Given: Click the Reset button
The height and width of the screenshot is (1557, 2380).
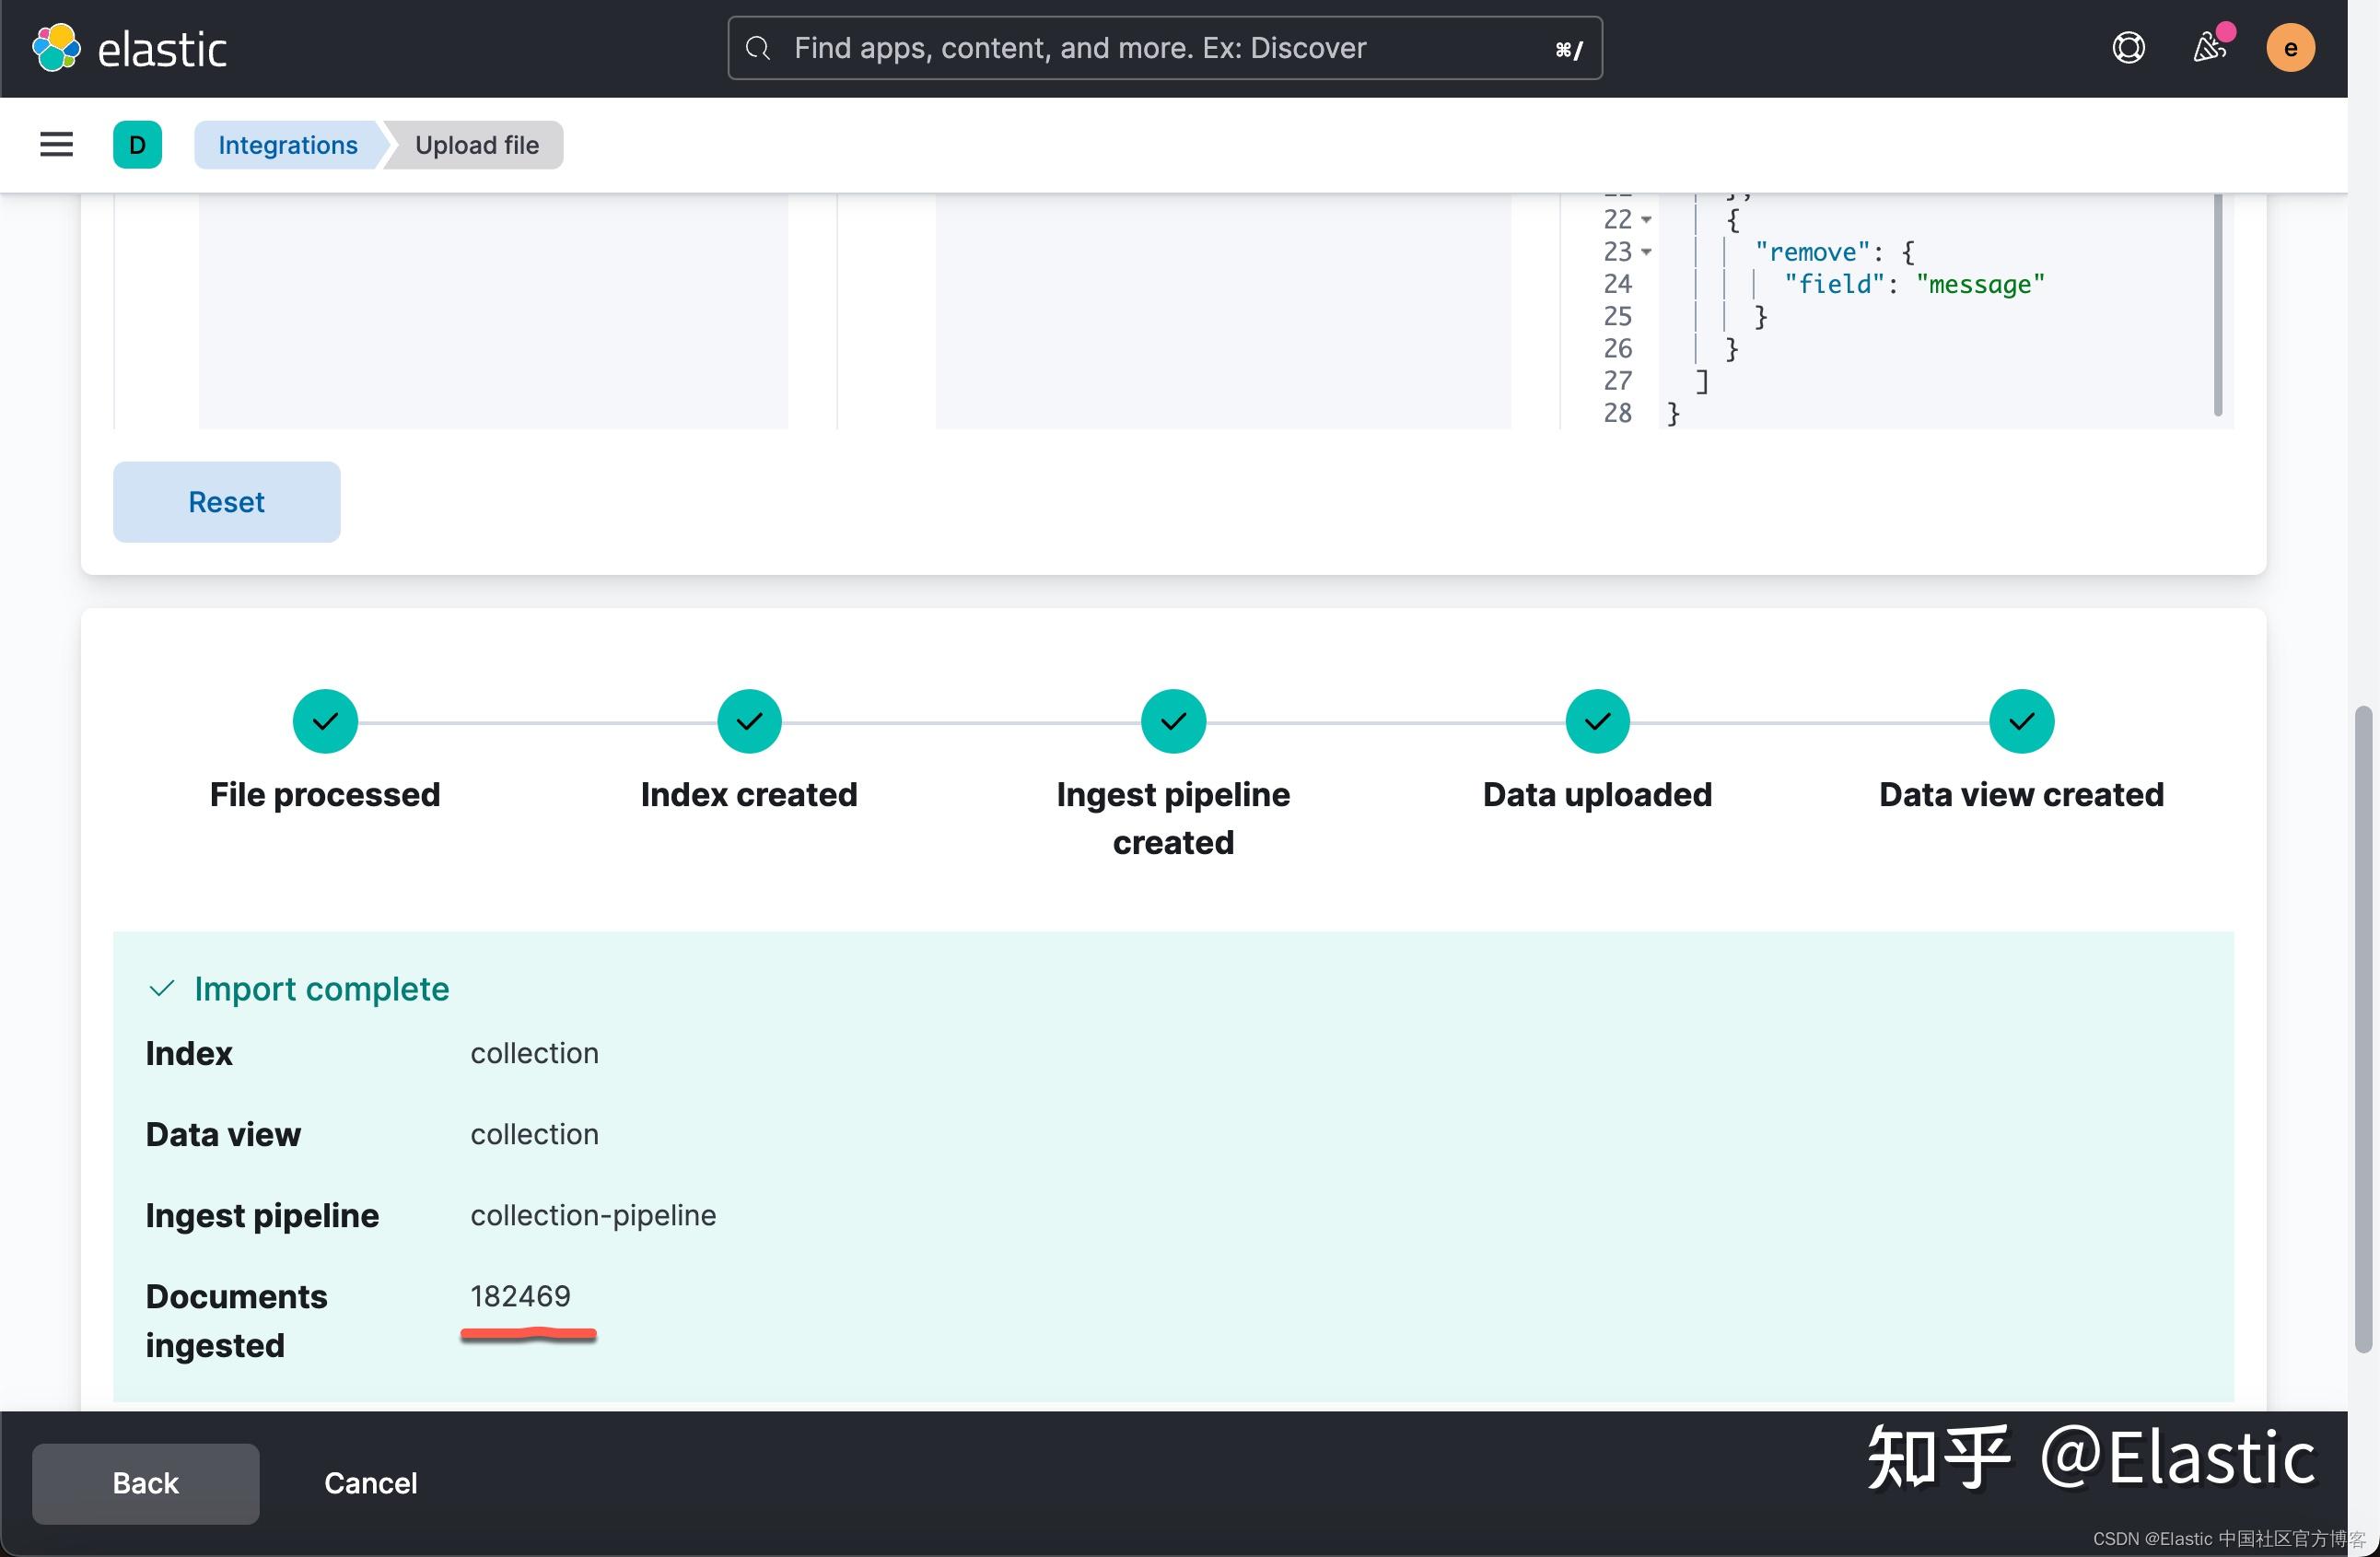Looking at the screenshot, I should (x=226, y=501).
